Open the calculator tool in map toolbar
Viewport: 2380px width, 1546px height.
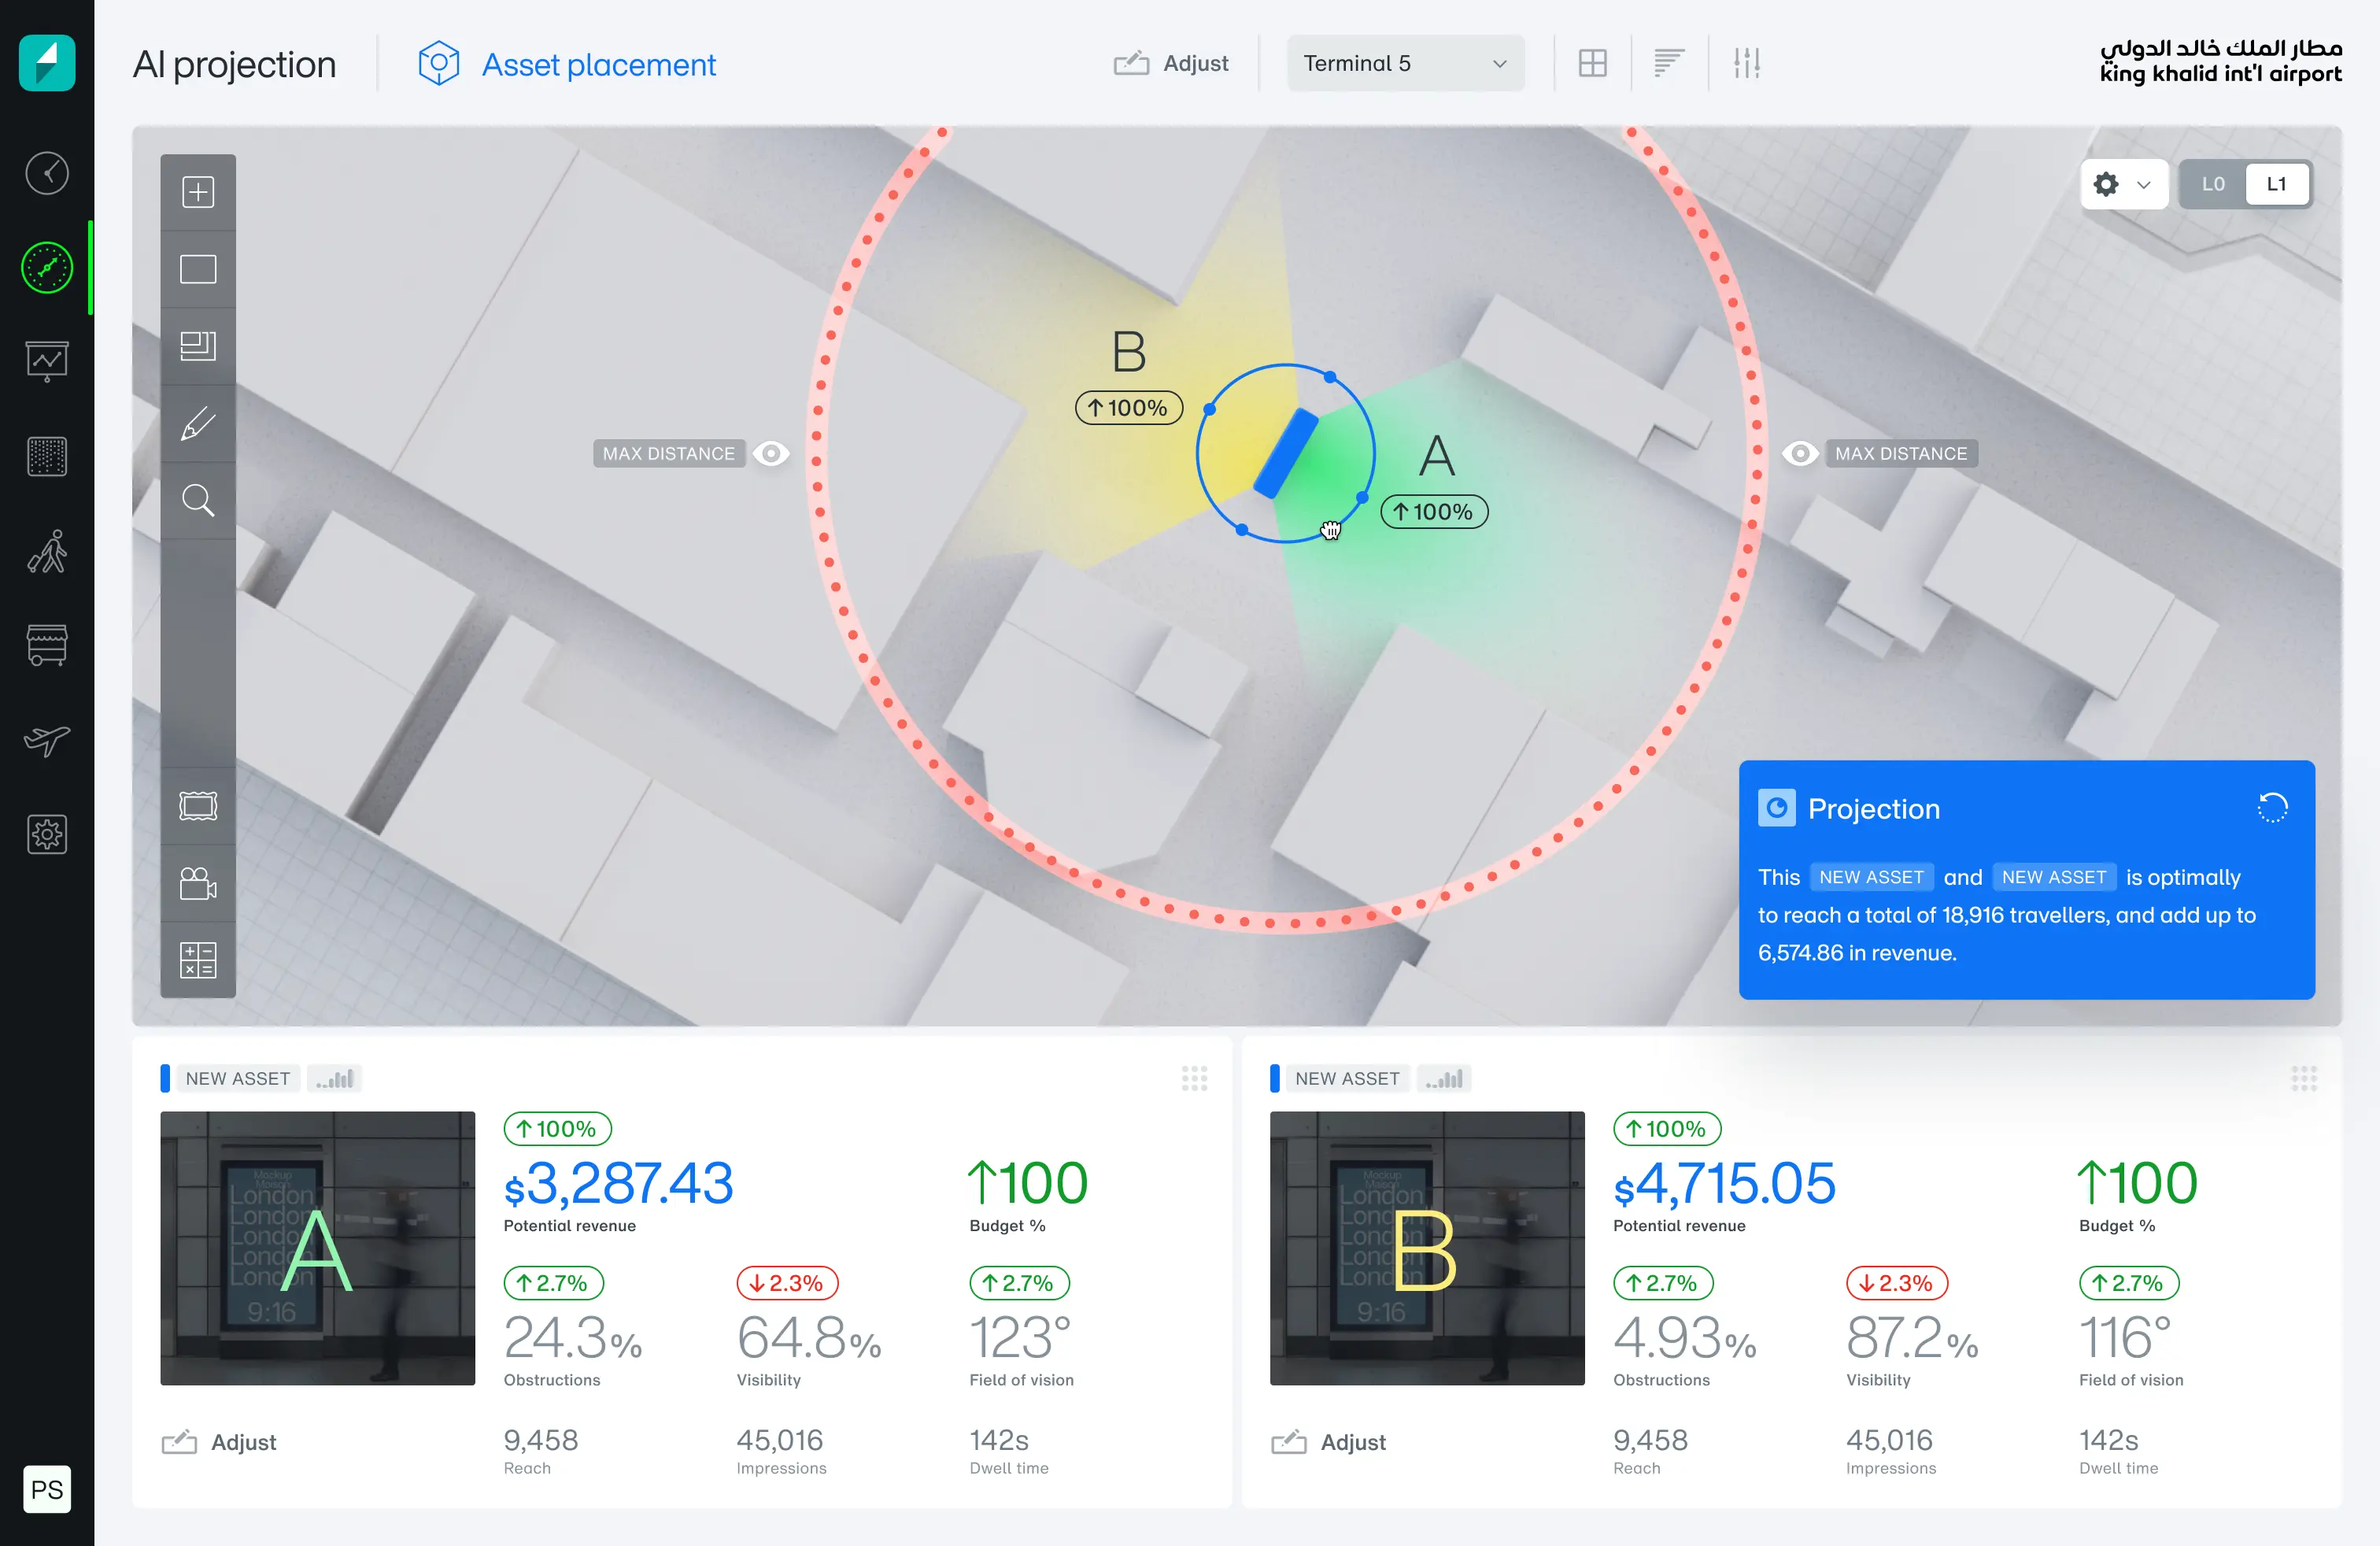[x=198, y=960]
